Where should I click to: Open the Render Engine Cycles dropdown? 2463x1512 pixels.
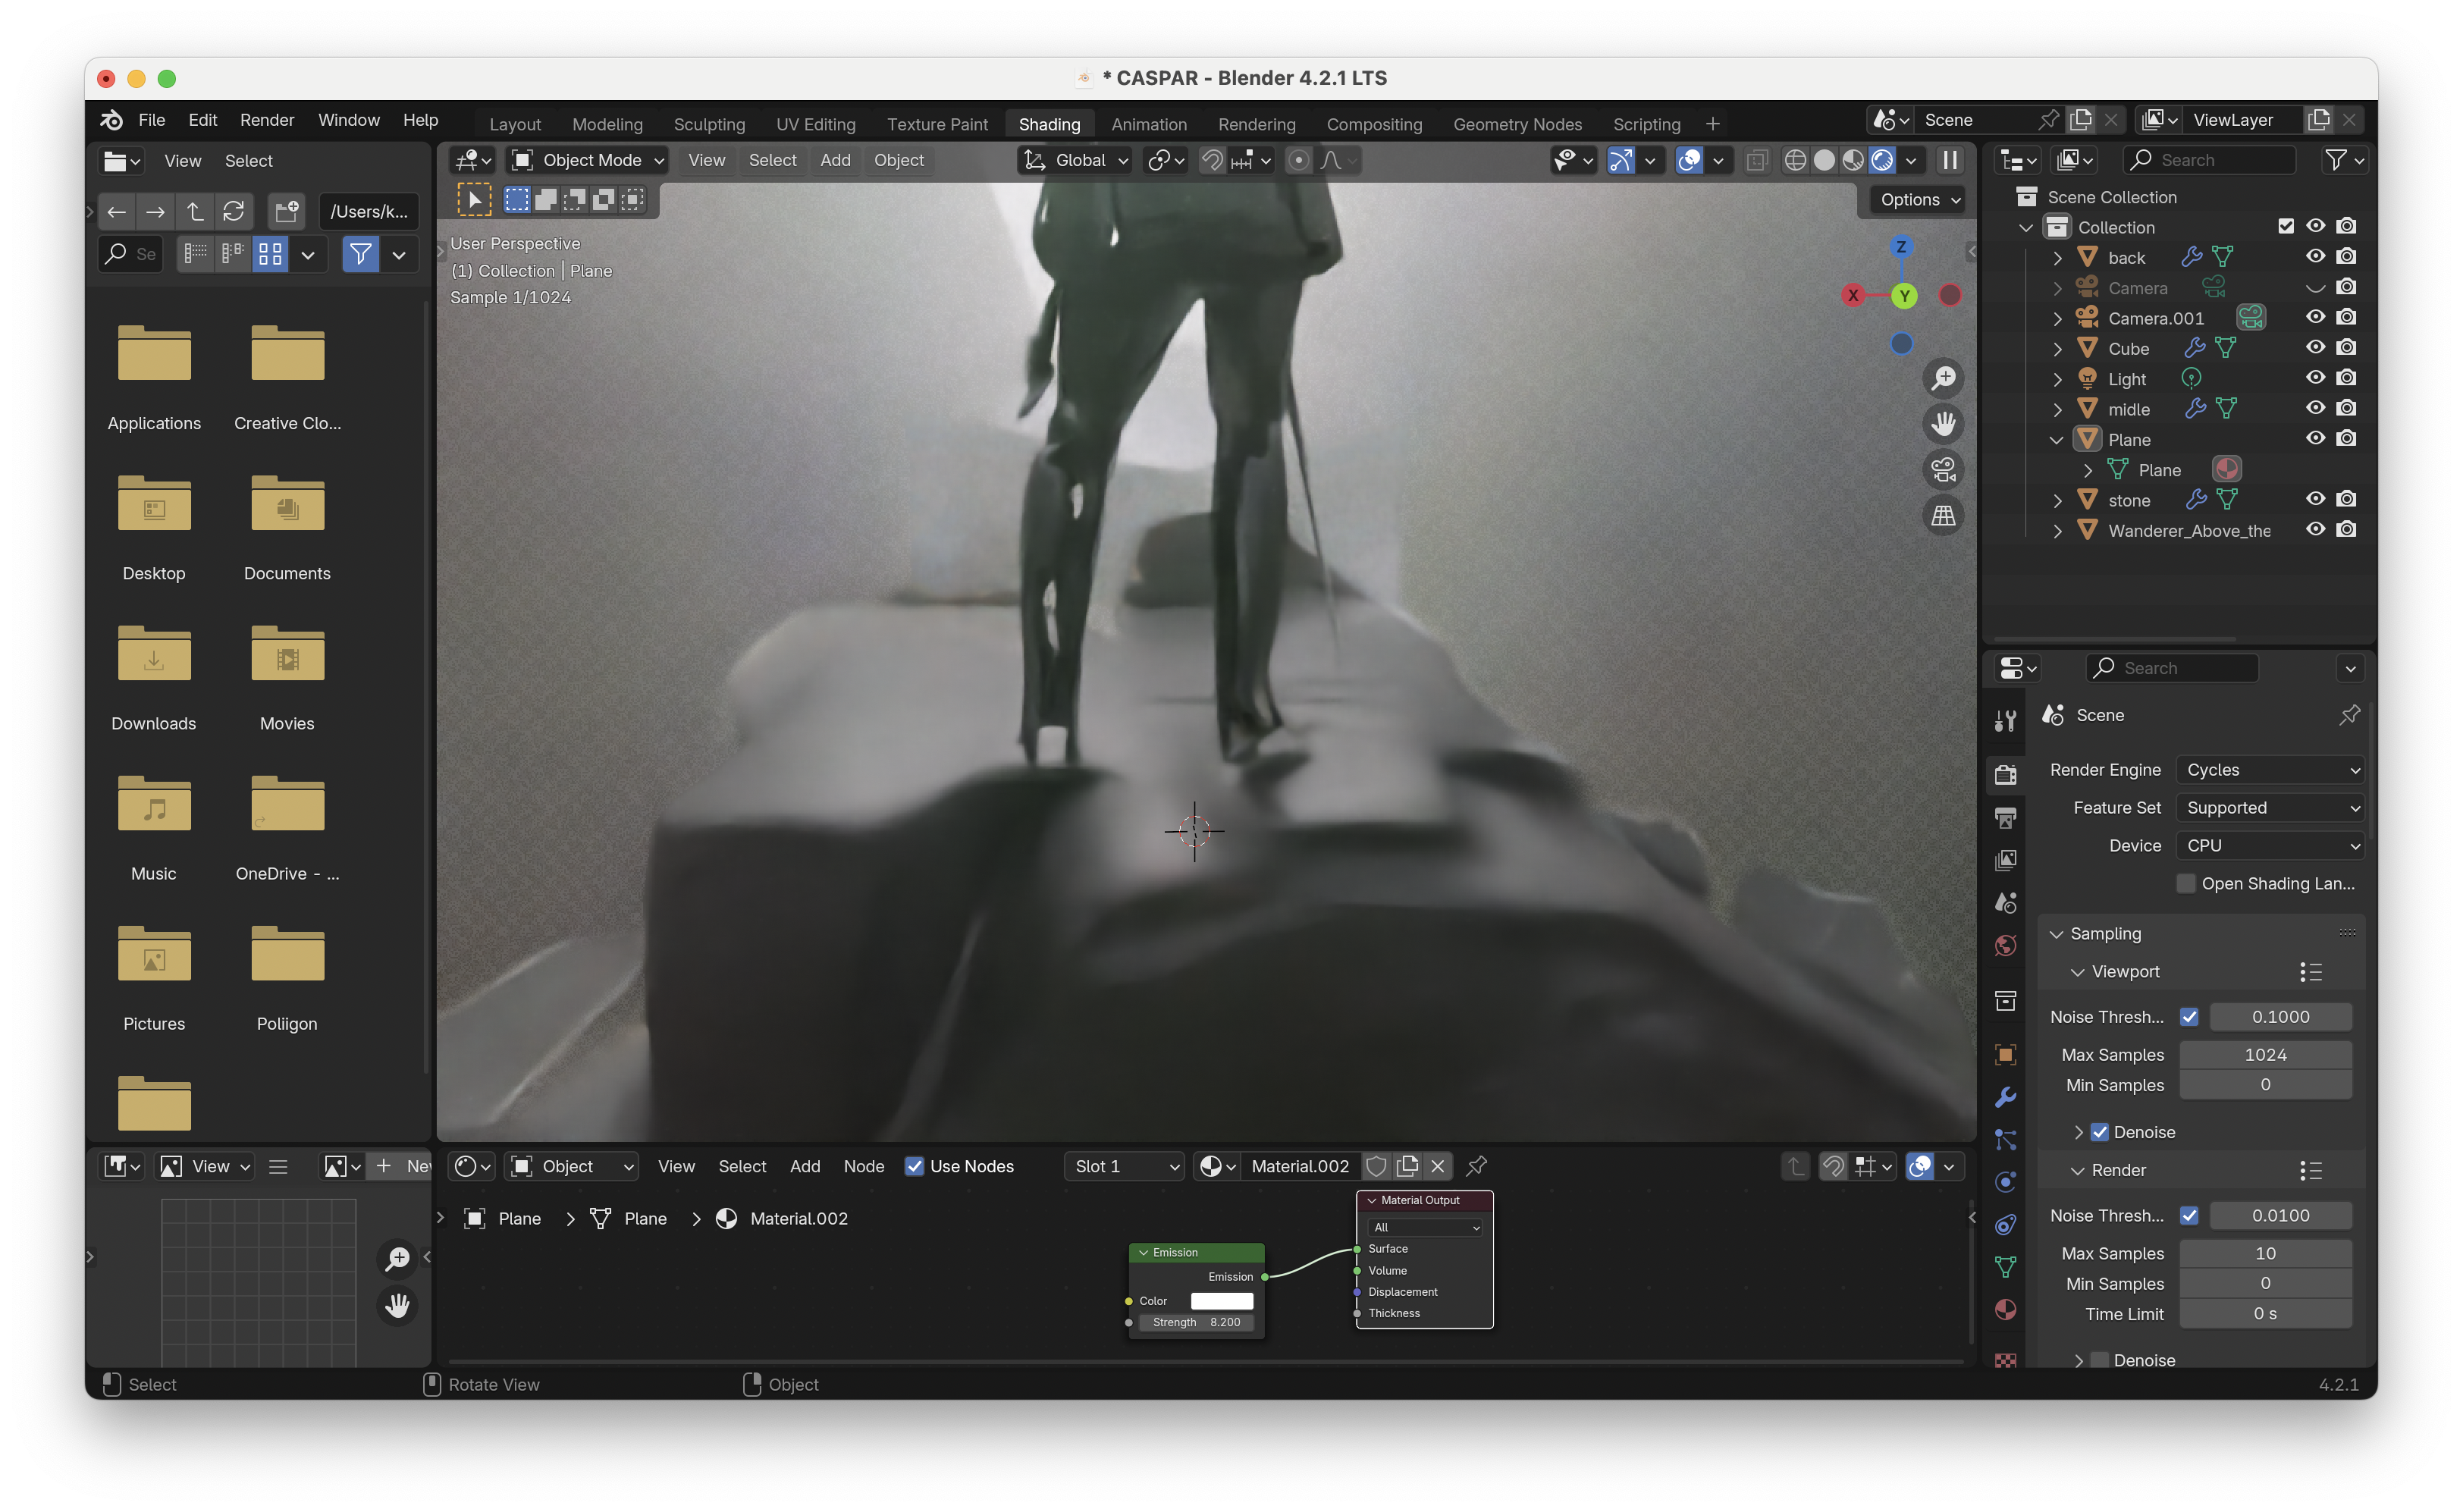[x=2271, y=770]
